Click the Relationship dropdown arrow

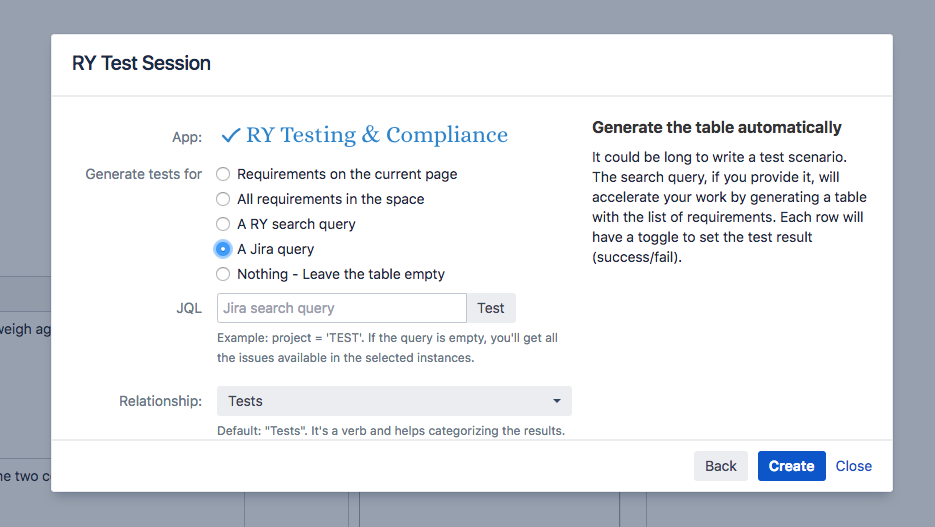[557, 401]
